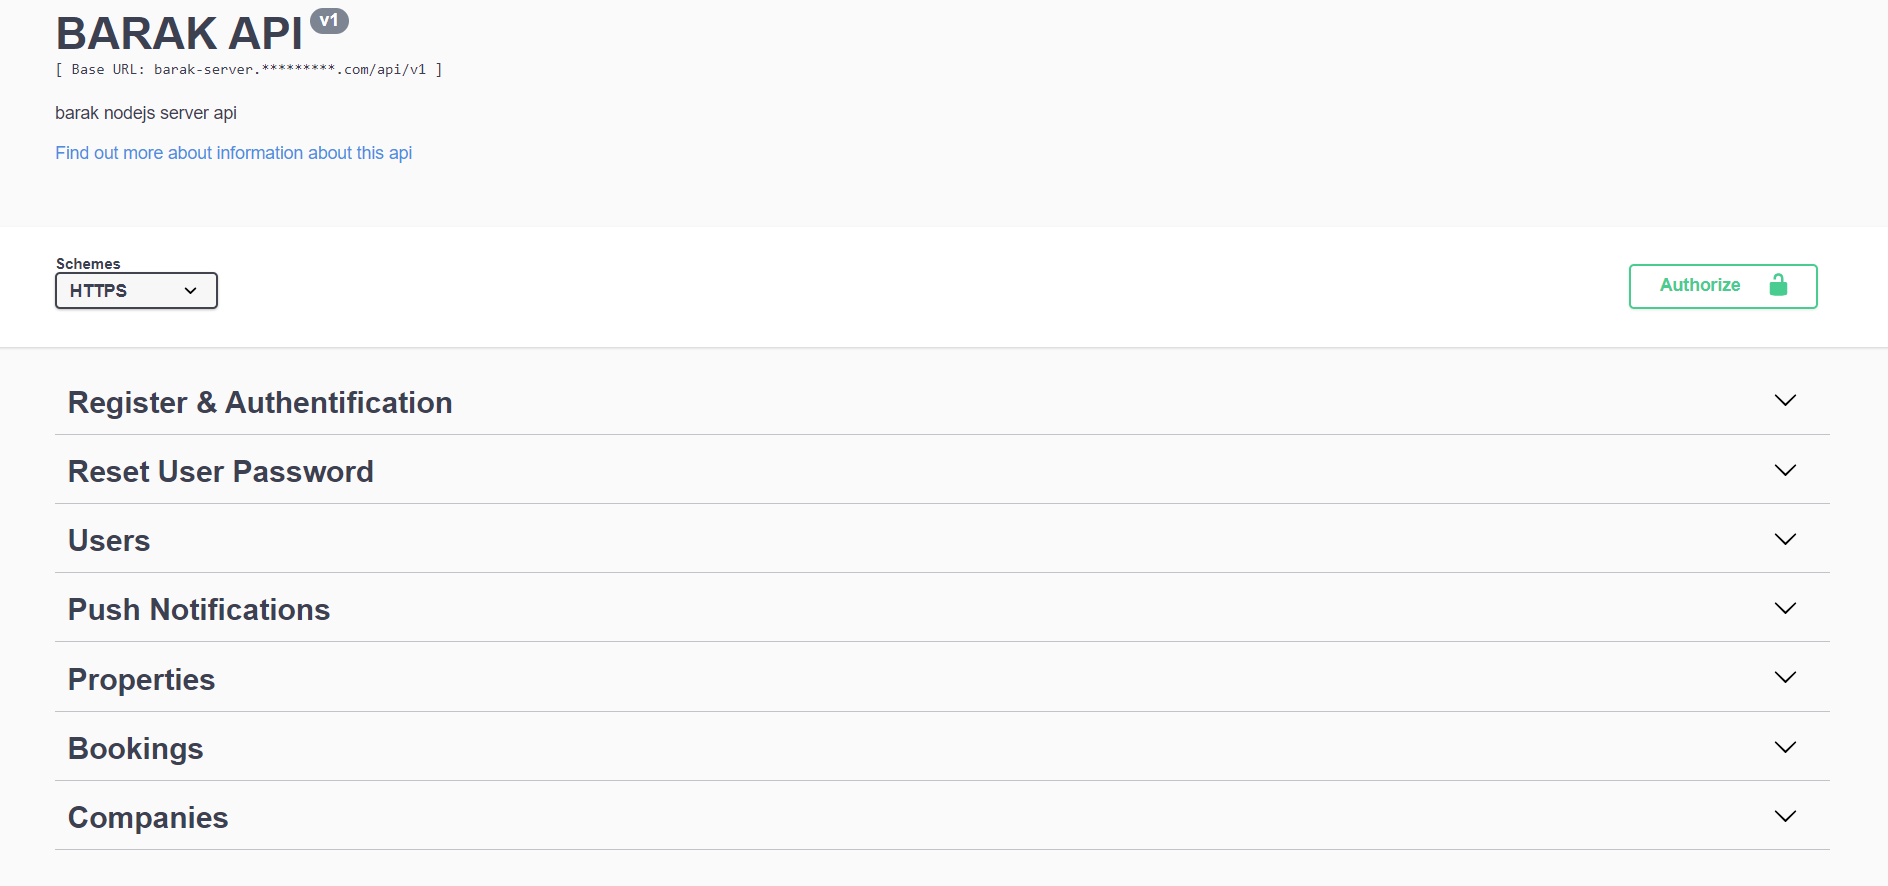Viewport: 1888px width, 886px height.
Task: Open the Schemes HTTPS dropdown
Action: (136, 291)
